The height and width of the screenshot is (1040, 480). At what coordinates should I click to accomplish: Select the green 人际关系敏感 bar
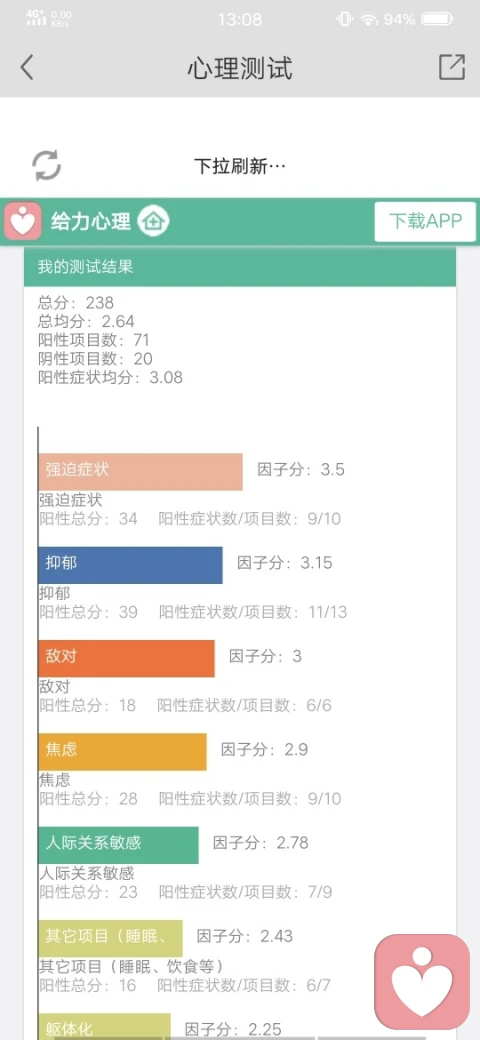click(x=119, y=845)
